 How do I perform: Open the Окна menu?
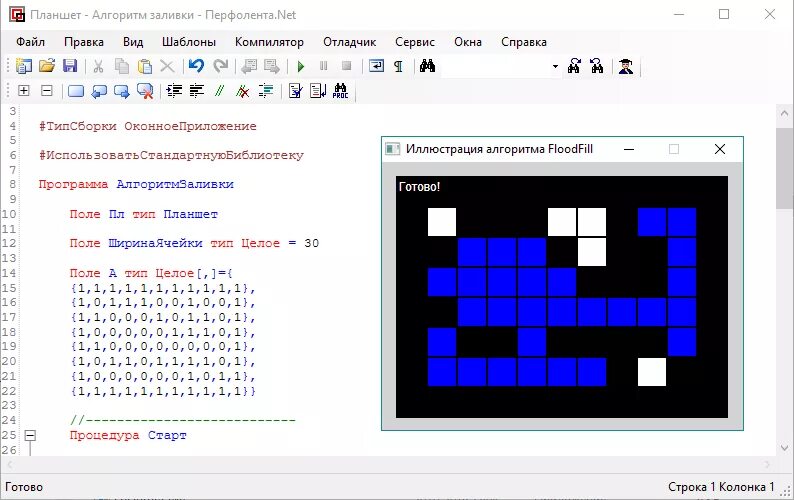pyautogui.click(x=468, y=42)
